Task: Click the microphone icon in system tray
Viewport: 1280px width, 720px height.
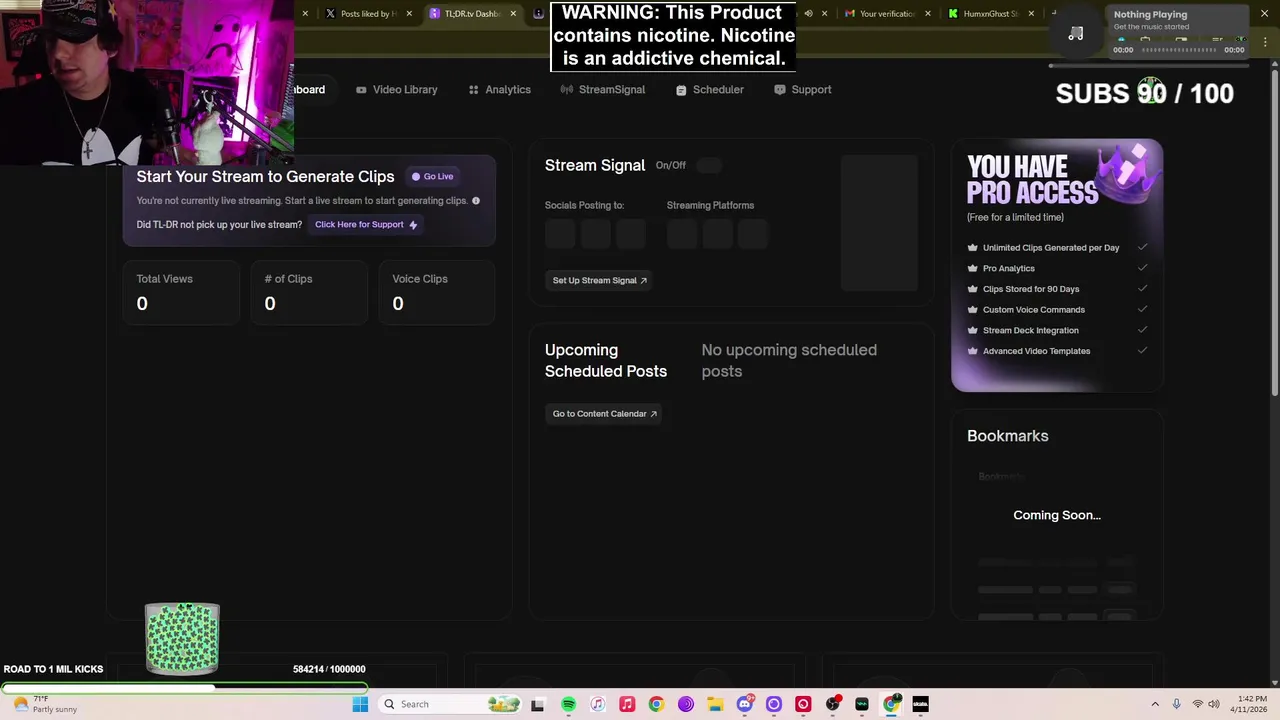Action: click(1176, 704)
